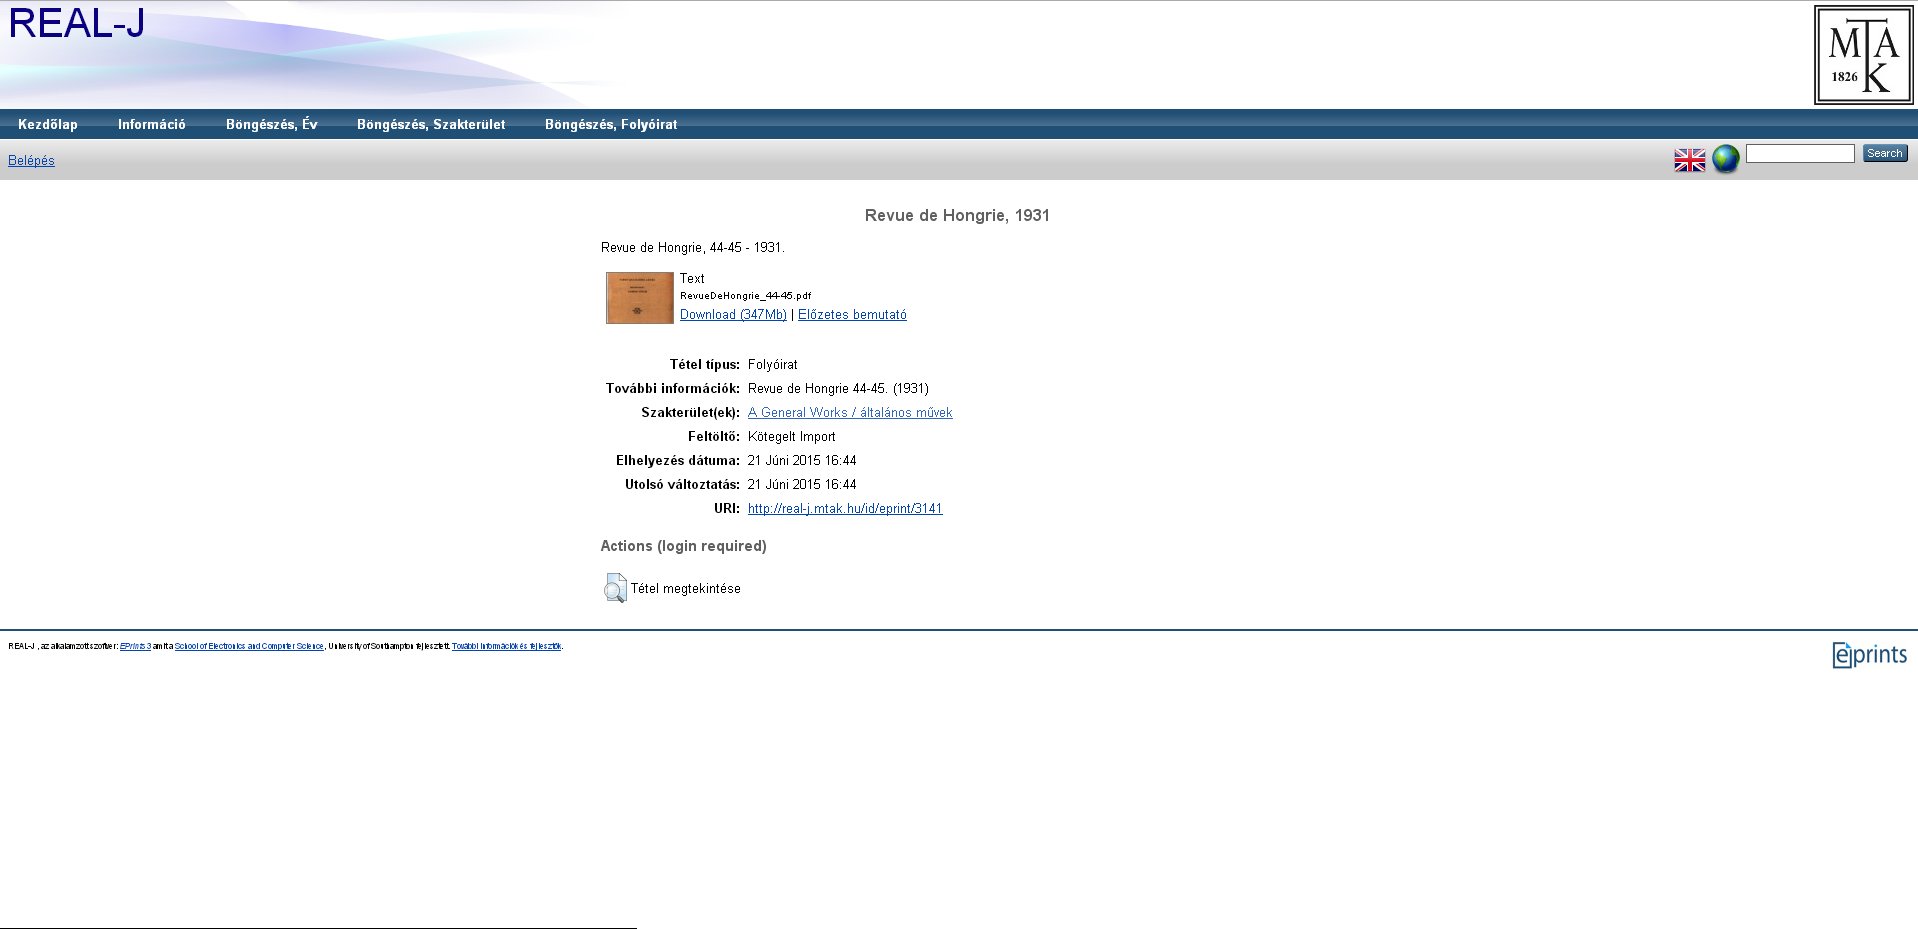1918x929 pixels.
Task: Open A General Works / általános művek link
Action: [850, 413]
